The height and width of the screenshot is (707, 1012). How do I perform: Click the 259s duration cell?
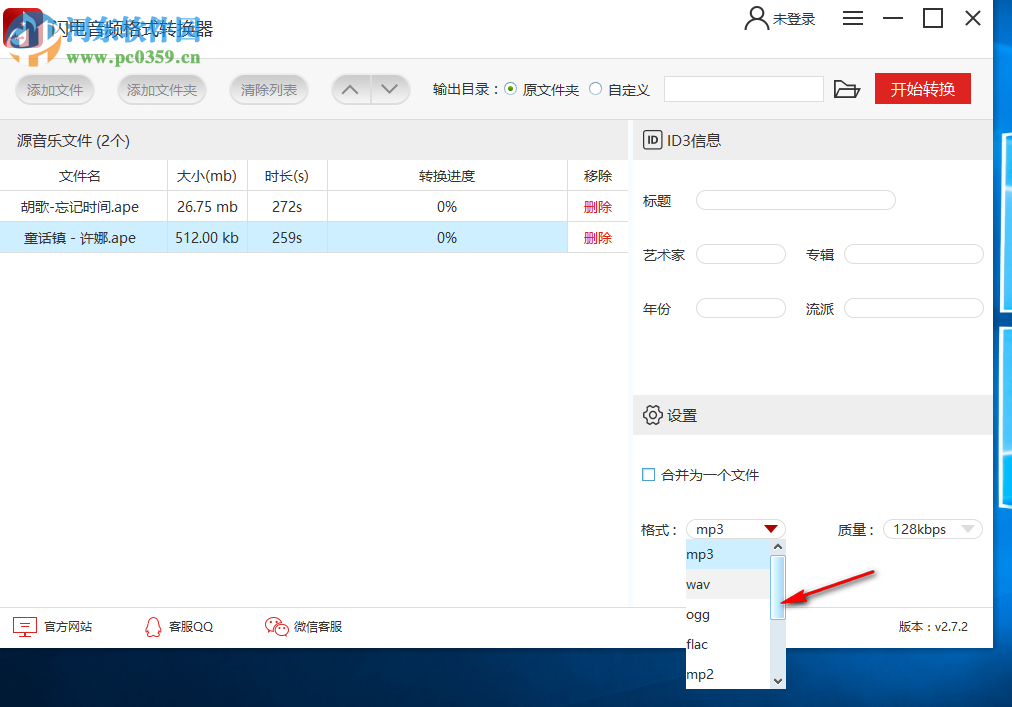[x=287, y=238]
